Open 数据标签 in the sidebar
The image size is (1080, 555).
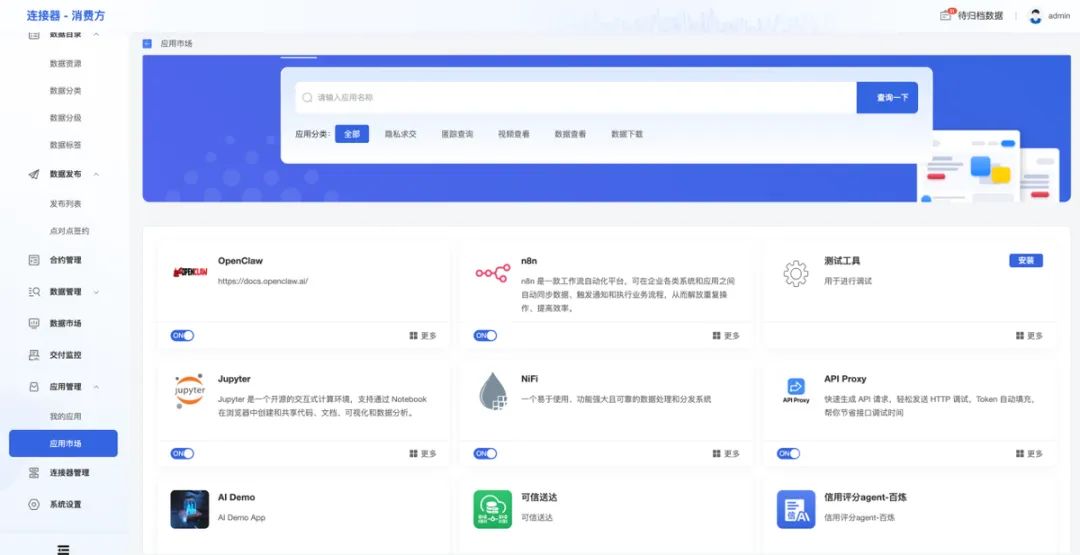tap(65, 145)
